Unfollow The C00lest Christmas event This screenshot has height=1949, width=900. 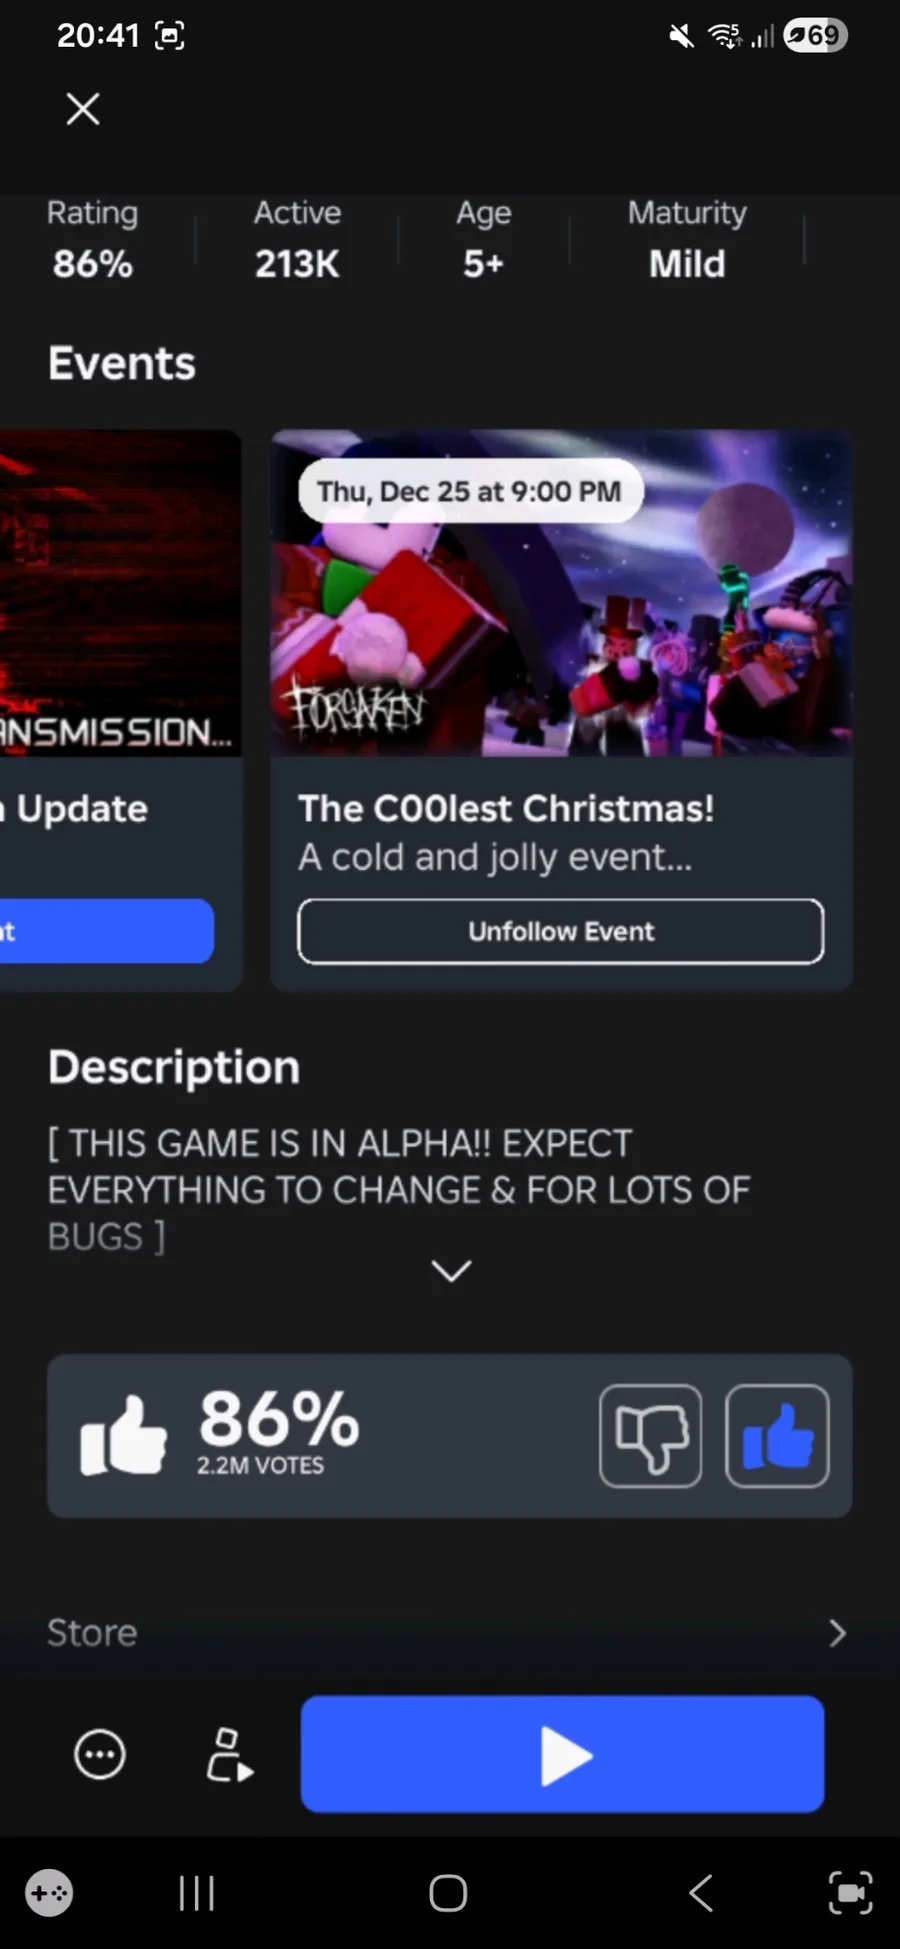click(561, 931)
